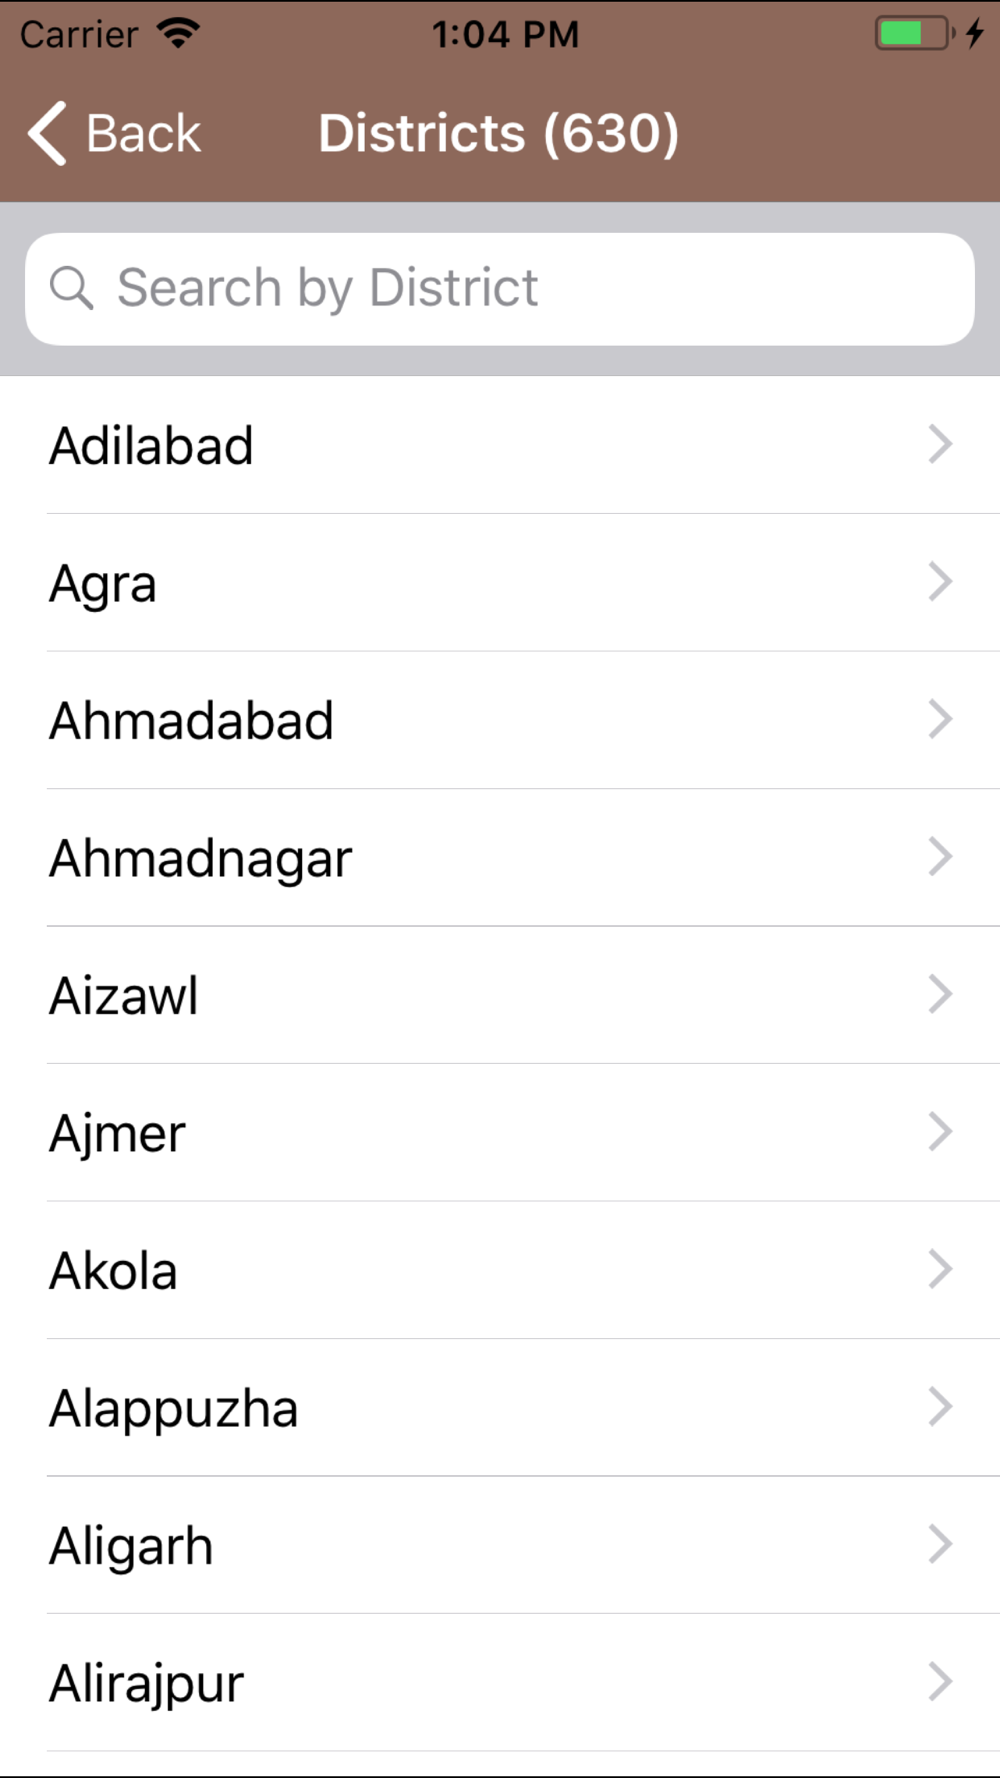Select the Ajmer district entry
1000x1778 pixels.
[x=500, y=1133]
